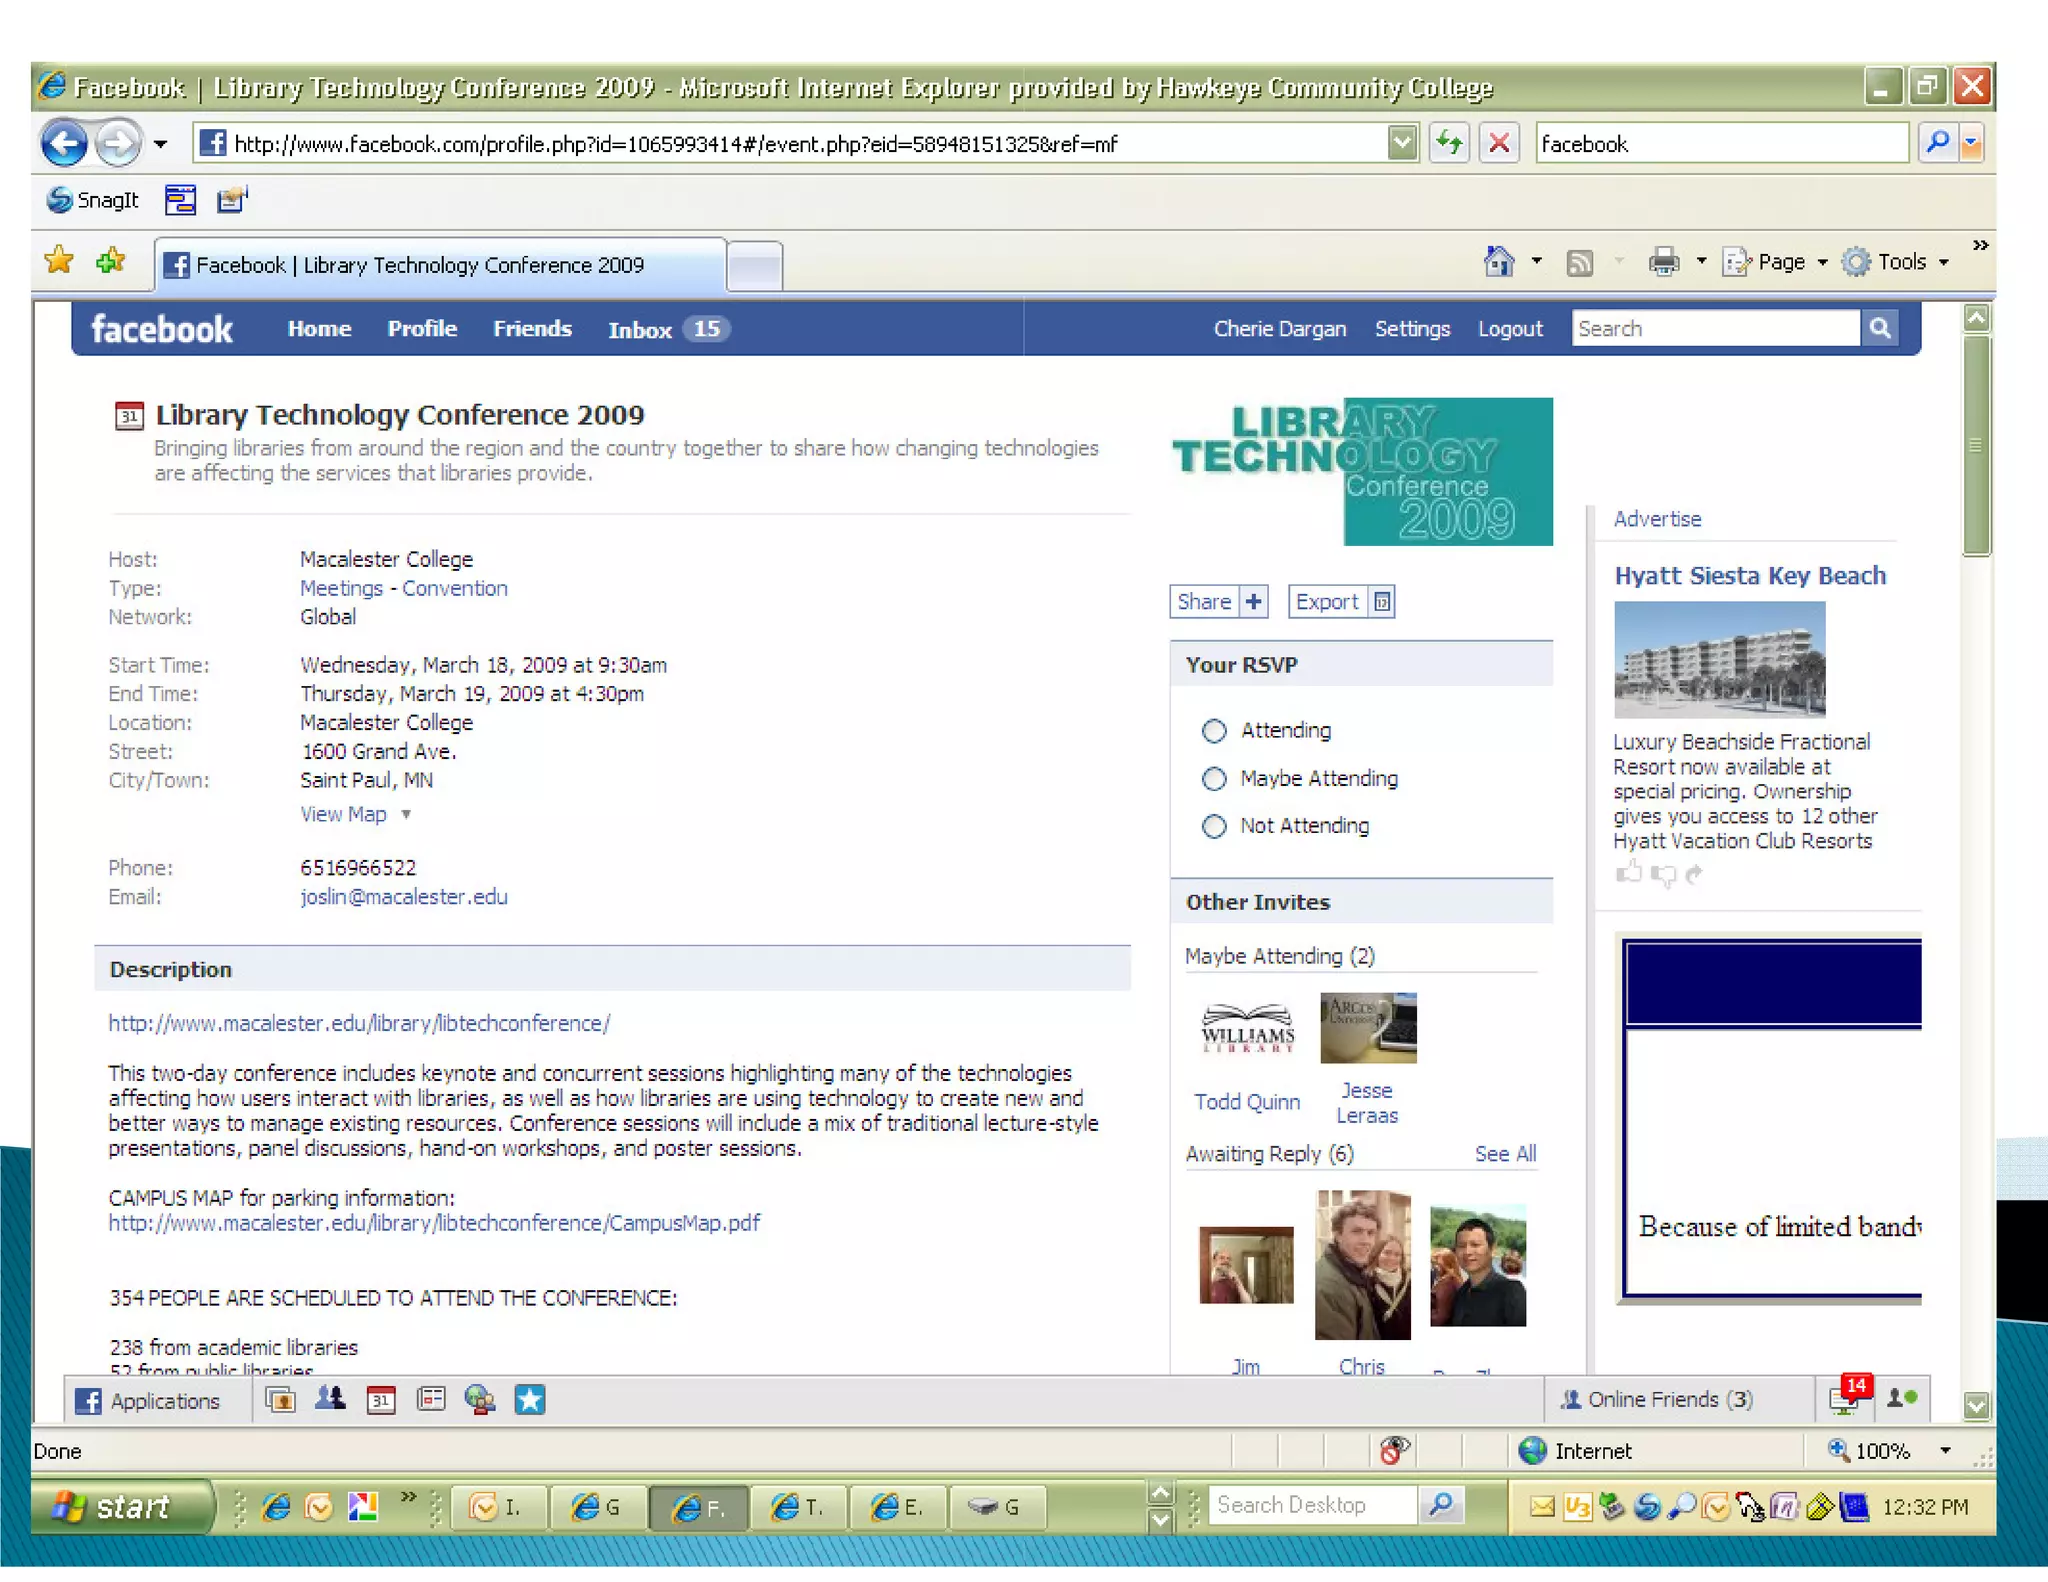The image size is (2048, 1582).
Task: Open Photos app icon in Facebook bottom bar
Action: click(x=281, y=1400)
